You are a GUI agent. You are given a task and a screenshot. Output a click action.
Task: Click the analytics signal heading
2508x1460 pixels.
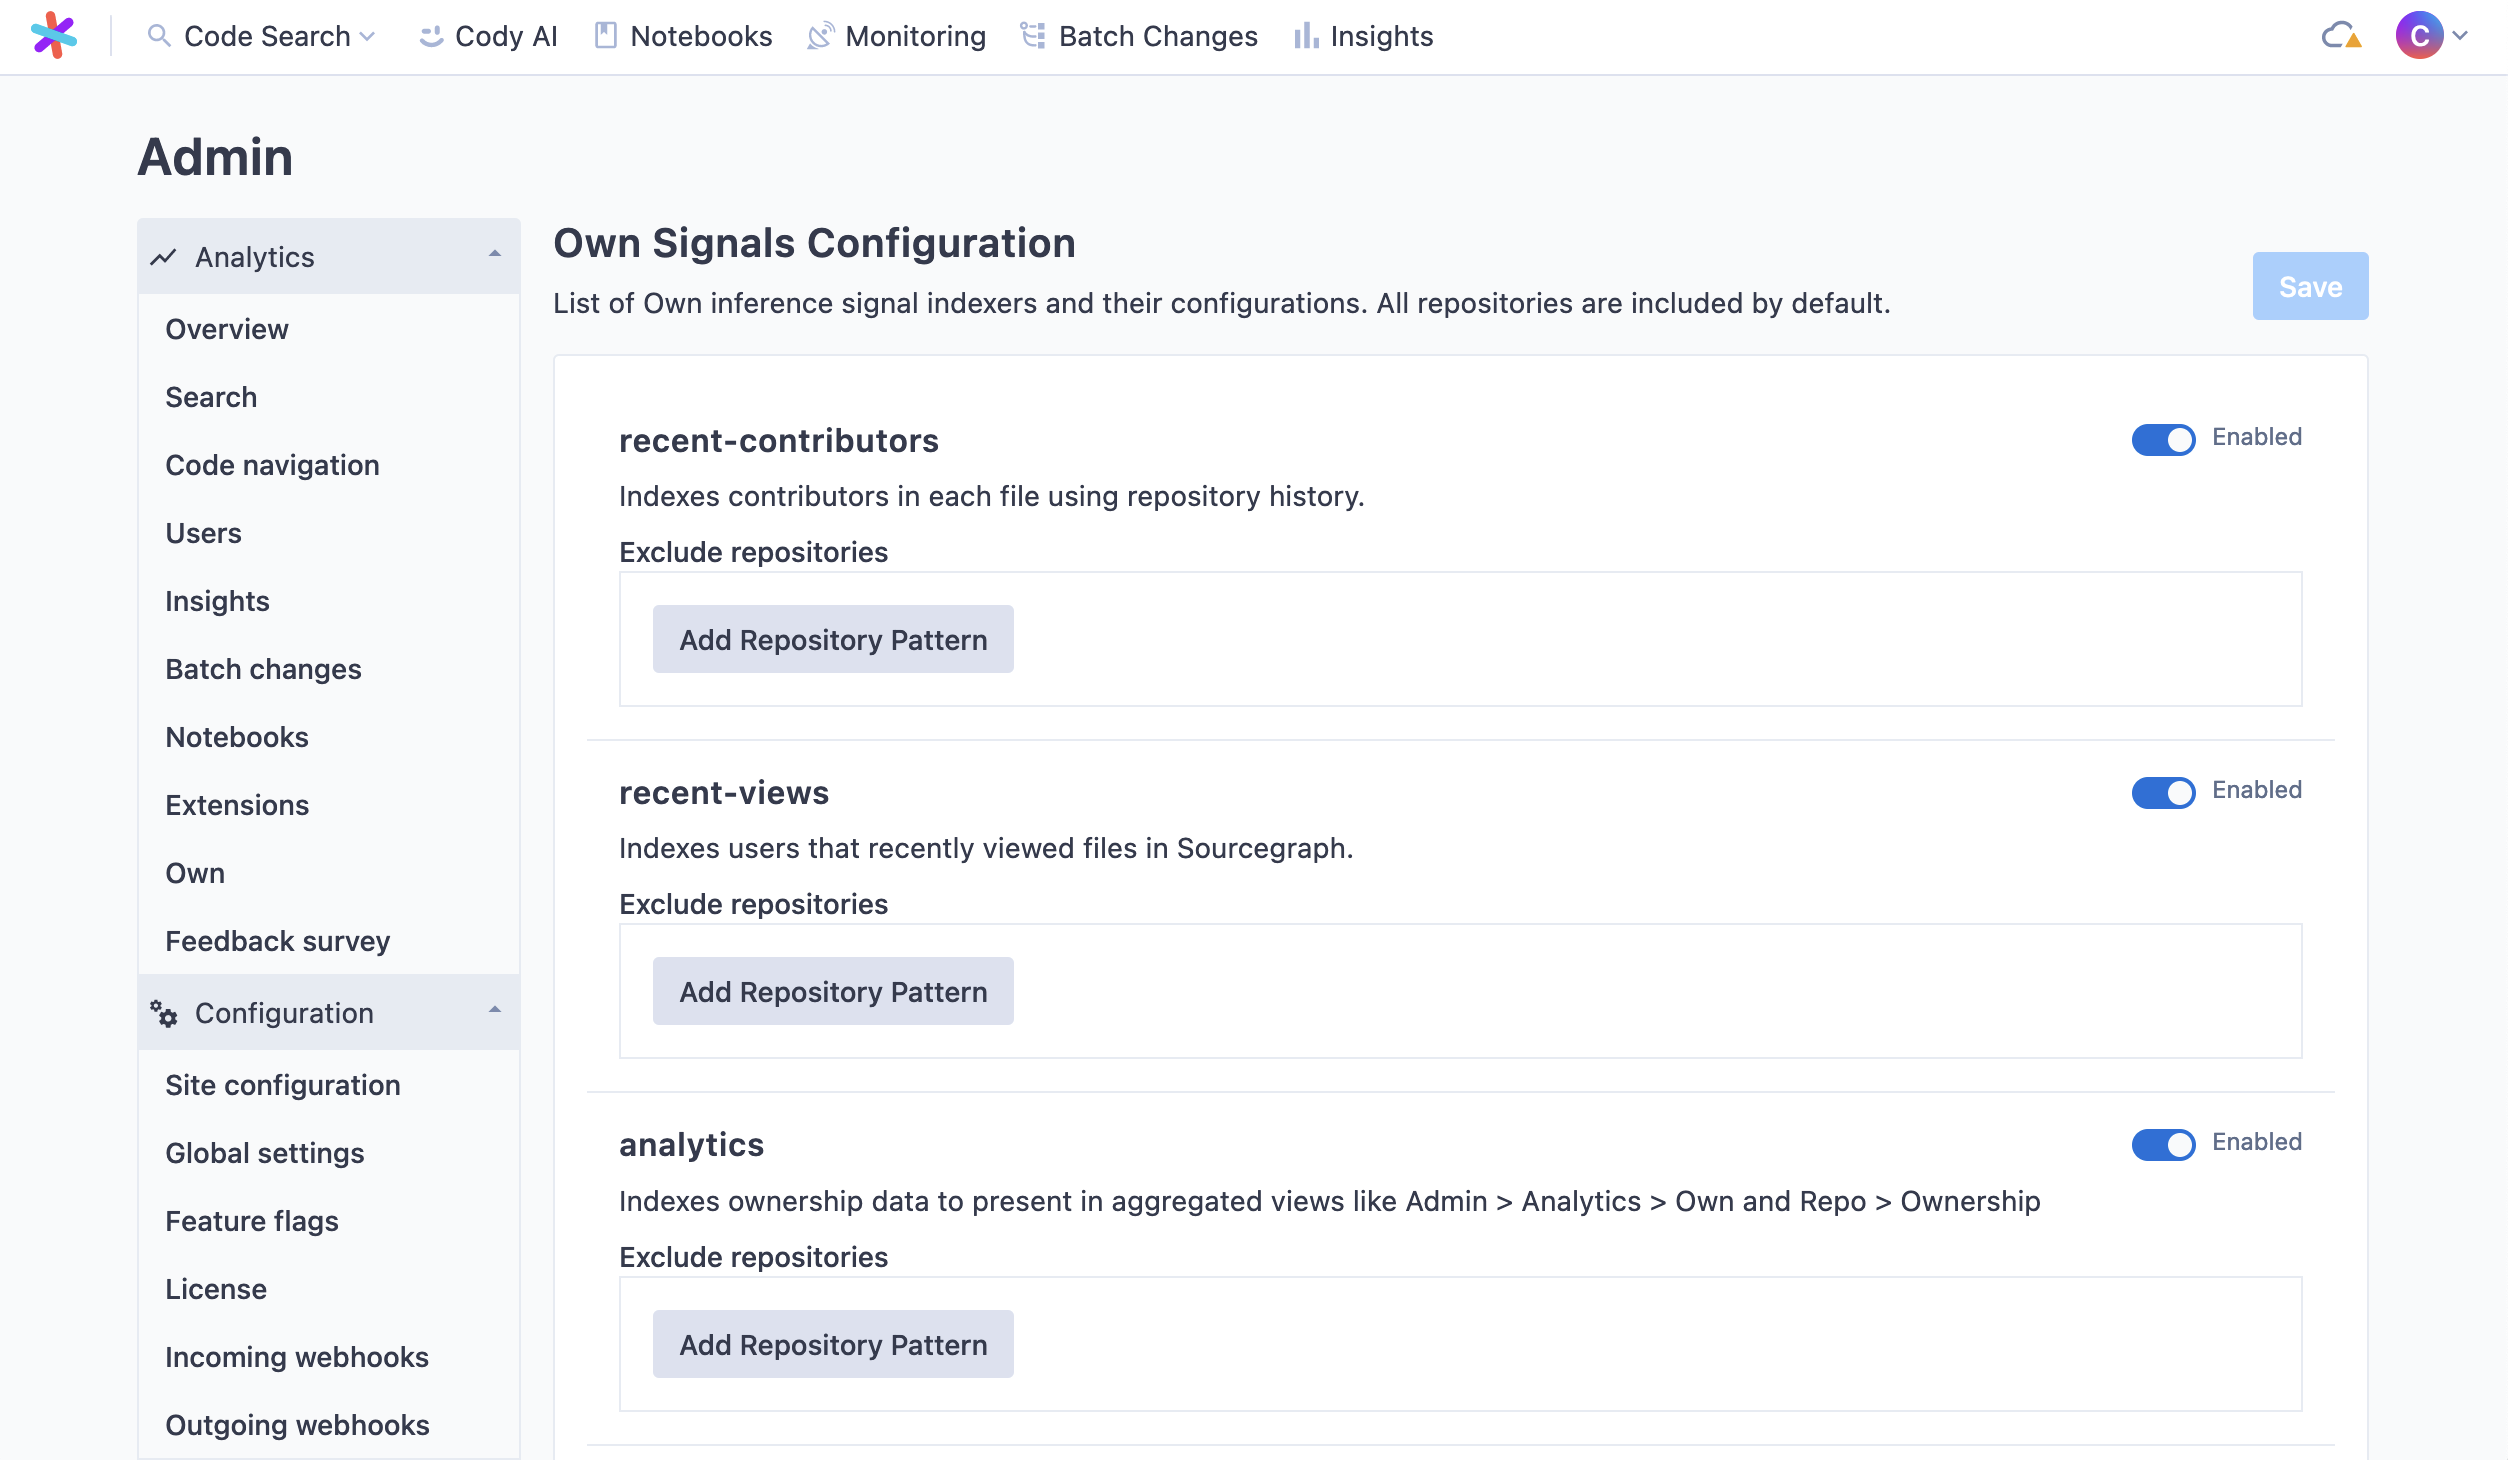[x=691, y=1145]
